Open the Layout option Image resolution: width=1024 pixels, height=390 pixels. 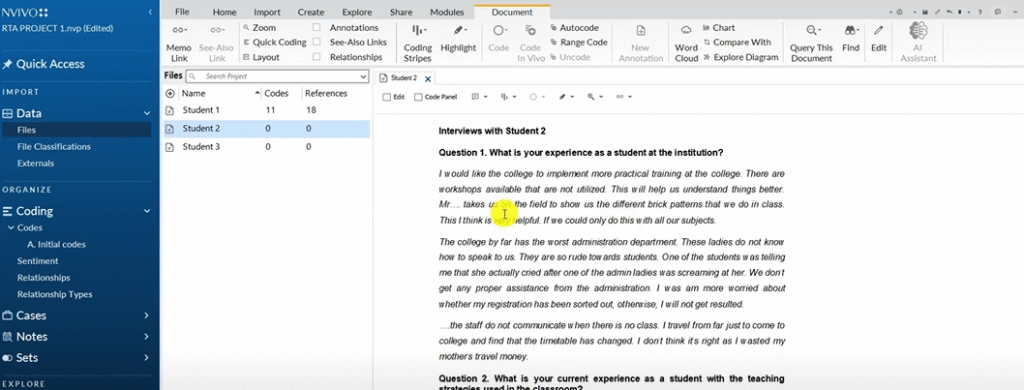pyautogui.click(x=261, y=57)
